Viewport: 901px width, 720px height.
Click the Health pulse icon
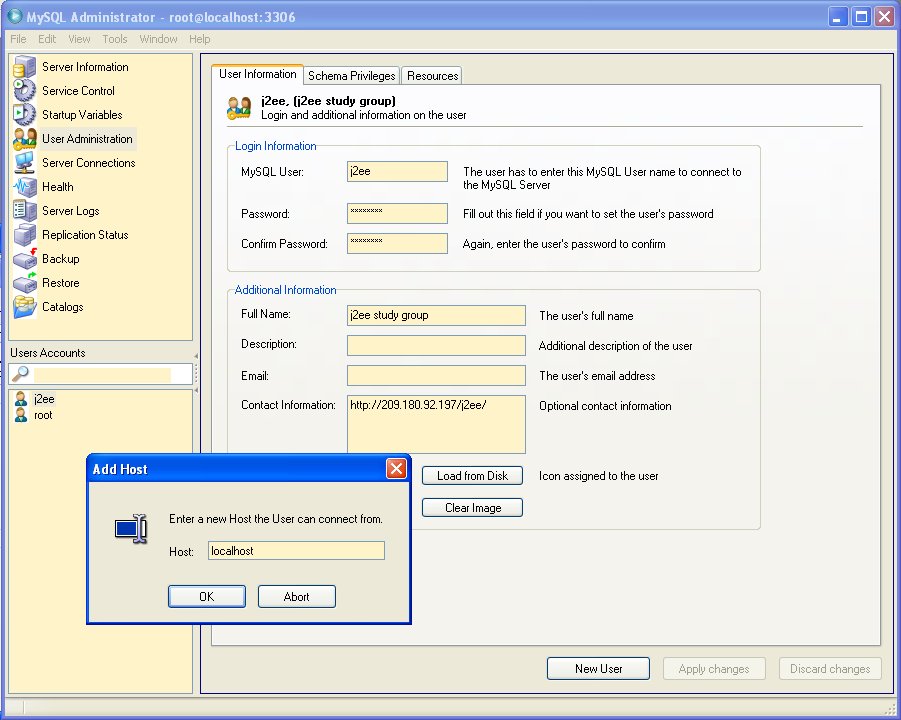(x=25, y=187)
